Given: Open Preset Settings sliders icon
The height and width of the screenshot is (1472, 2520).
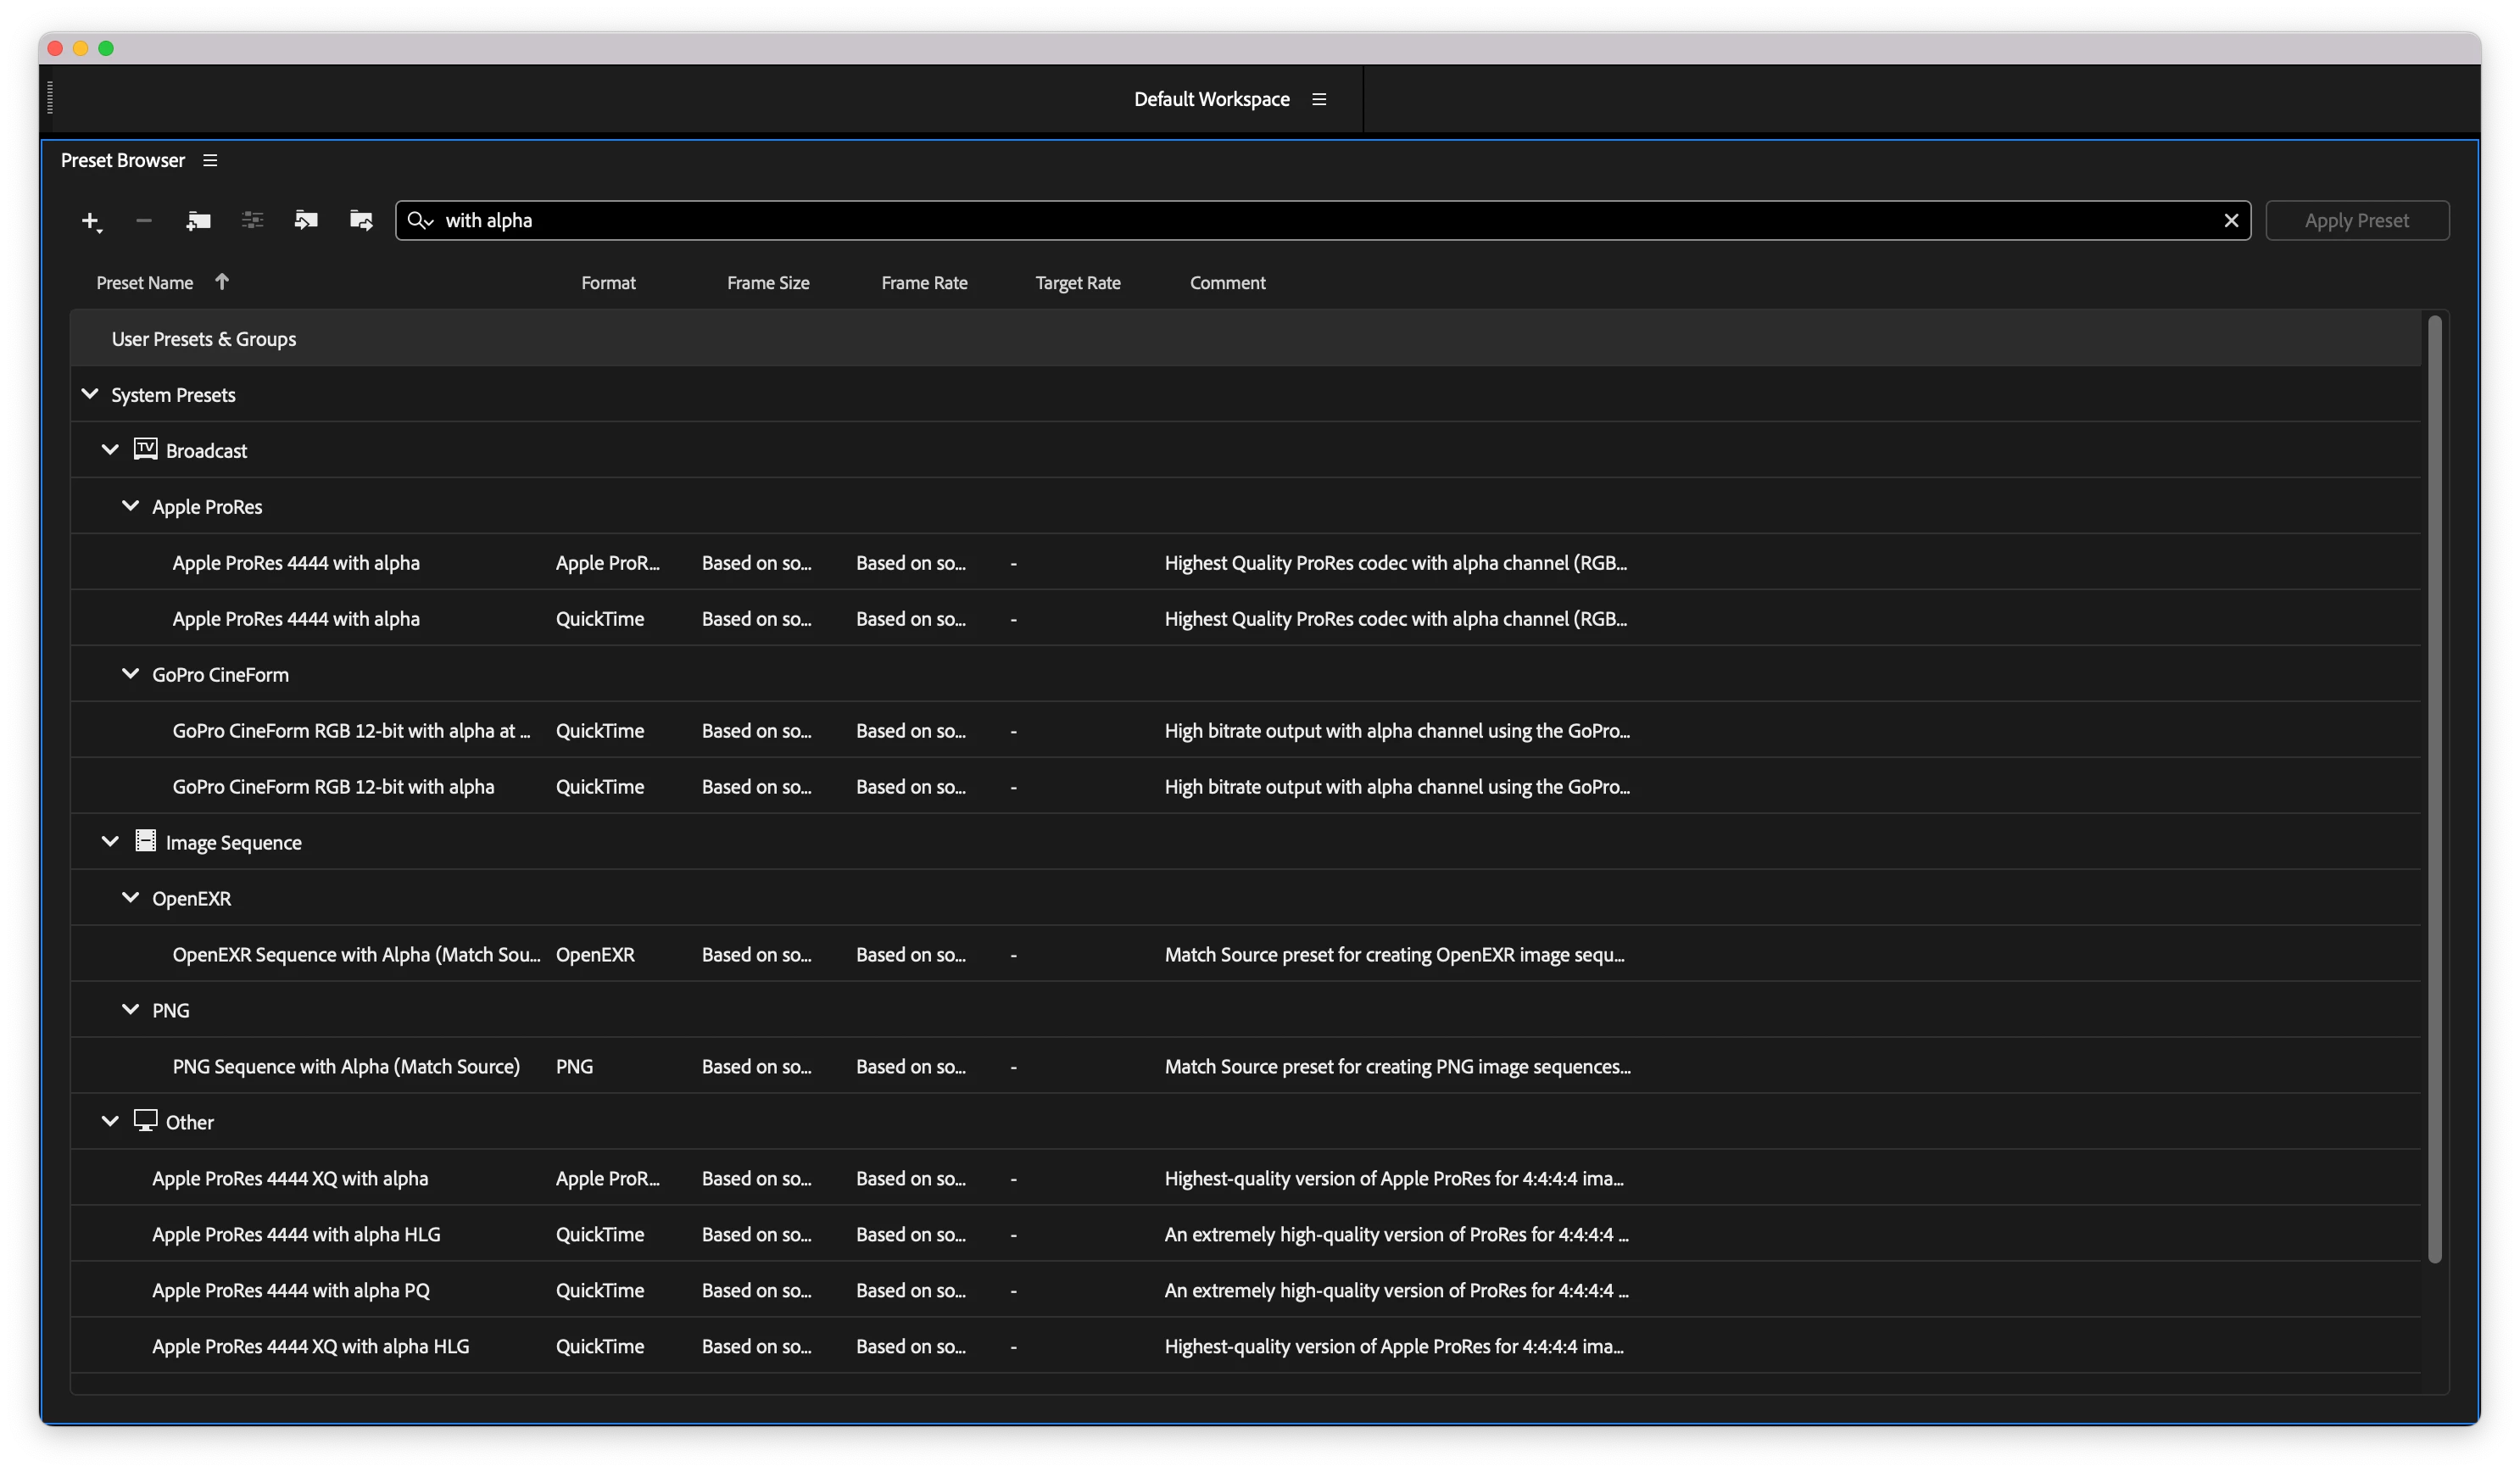Looking at the screenshot, I should pos(252,221).
